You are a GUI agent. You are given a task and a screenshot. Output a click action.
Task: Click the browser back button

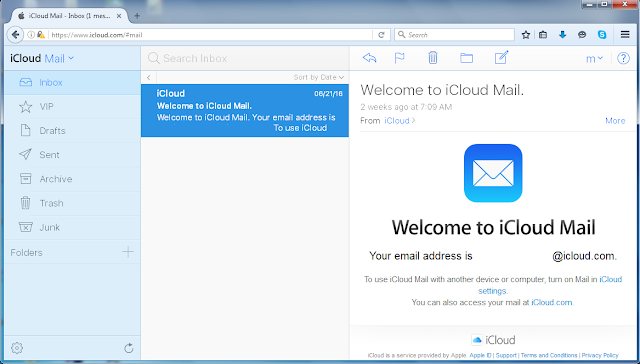coord(16,35)
